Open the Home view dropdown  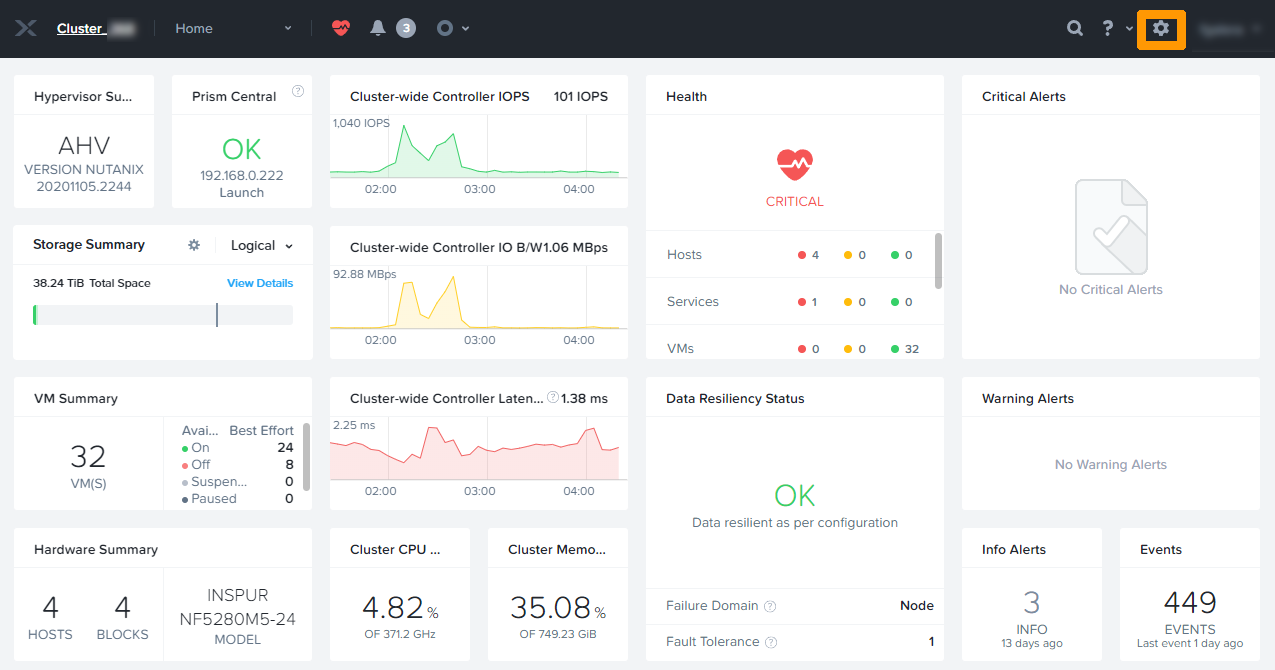tap(233, 29)
